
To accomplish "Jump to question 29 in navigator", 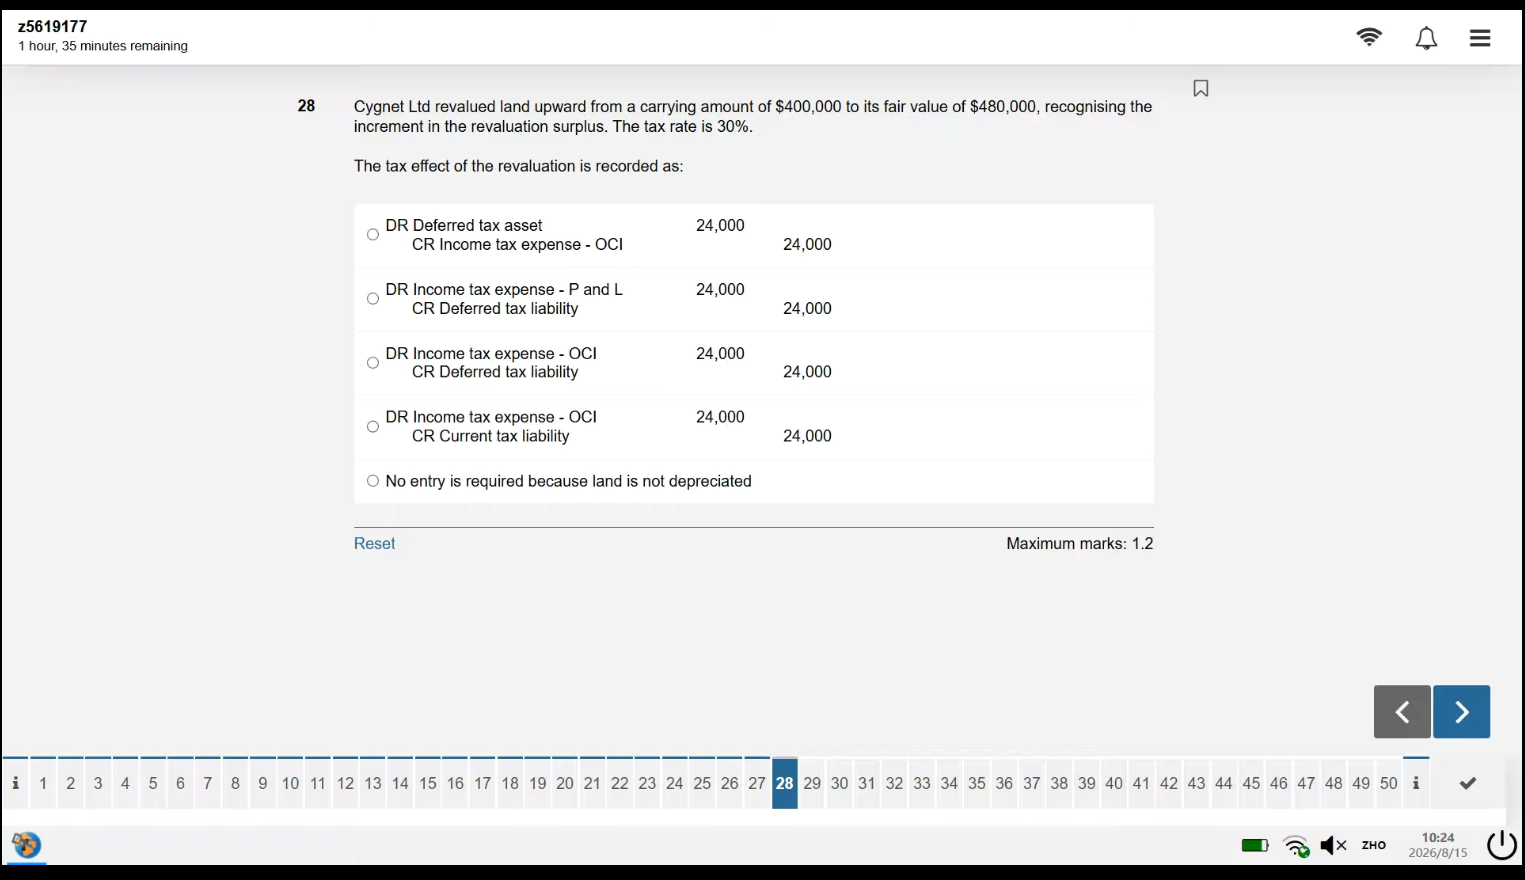I will [x=812, y=783].
